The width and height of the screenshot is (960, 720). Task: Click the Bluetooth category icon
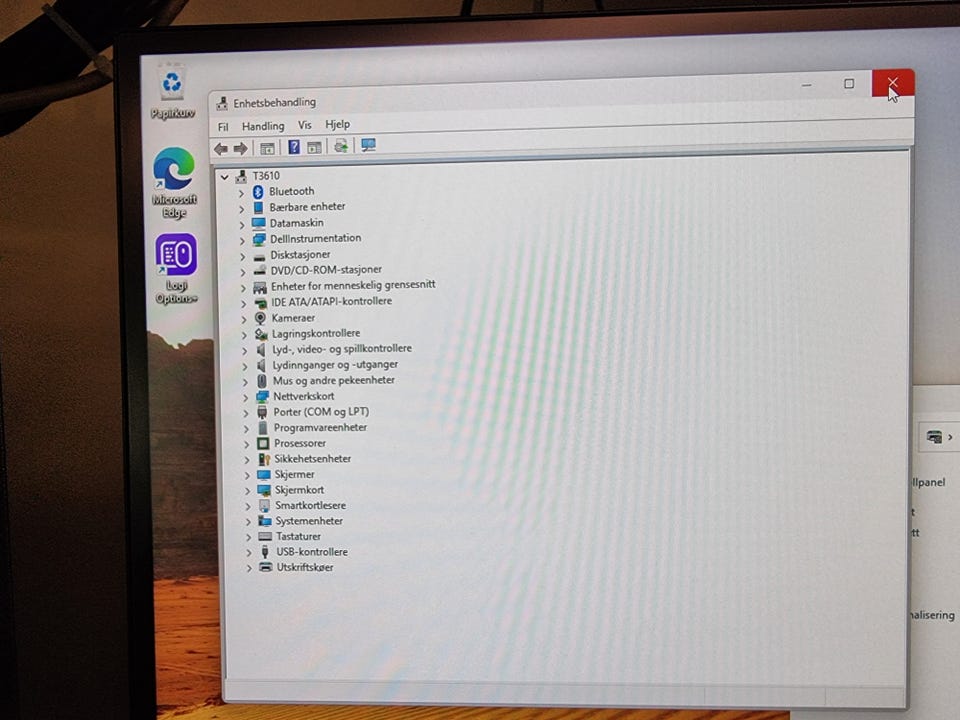[x=258, y=192]
